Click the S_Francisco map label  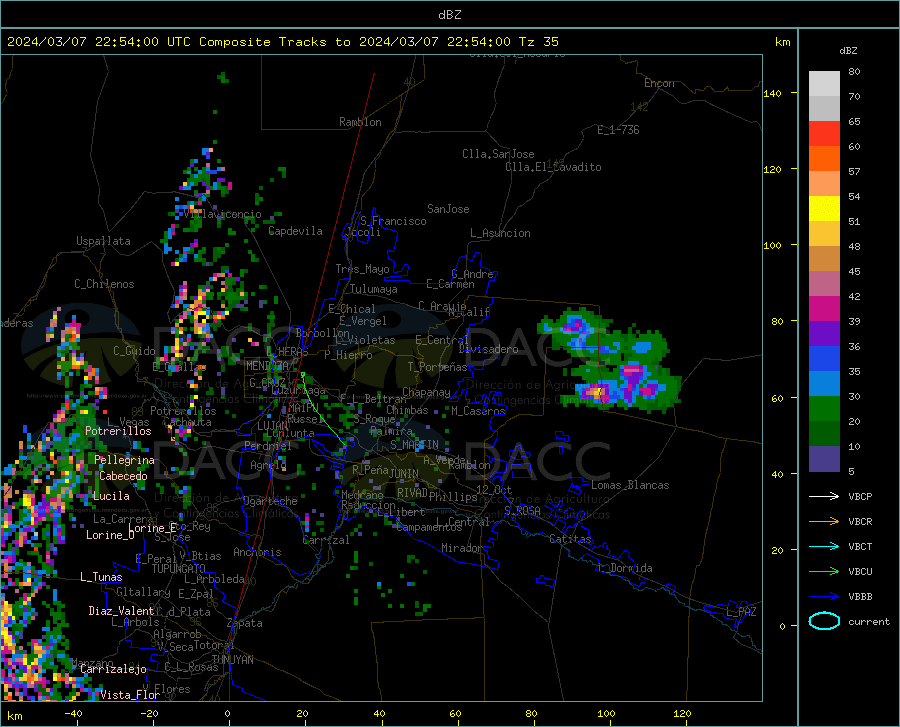pos(393,221)
